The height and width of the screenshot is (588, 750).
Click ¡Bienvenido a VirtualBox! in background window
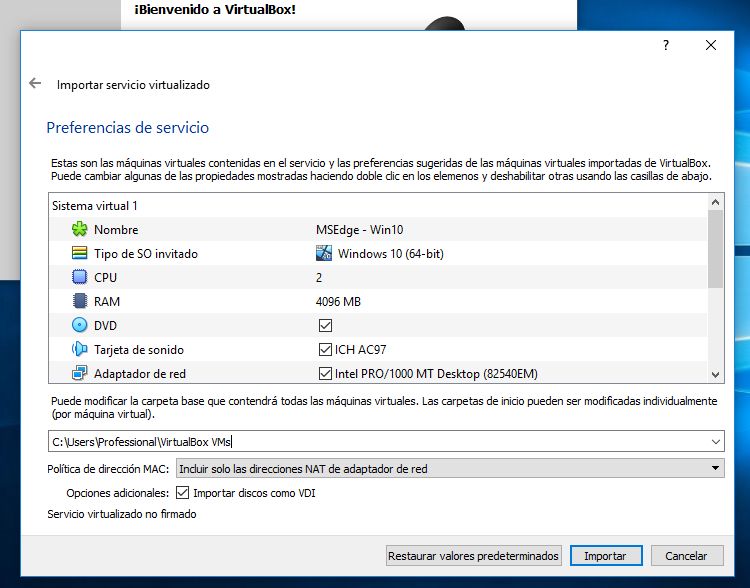[215, 9]
